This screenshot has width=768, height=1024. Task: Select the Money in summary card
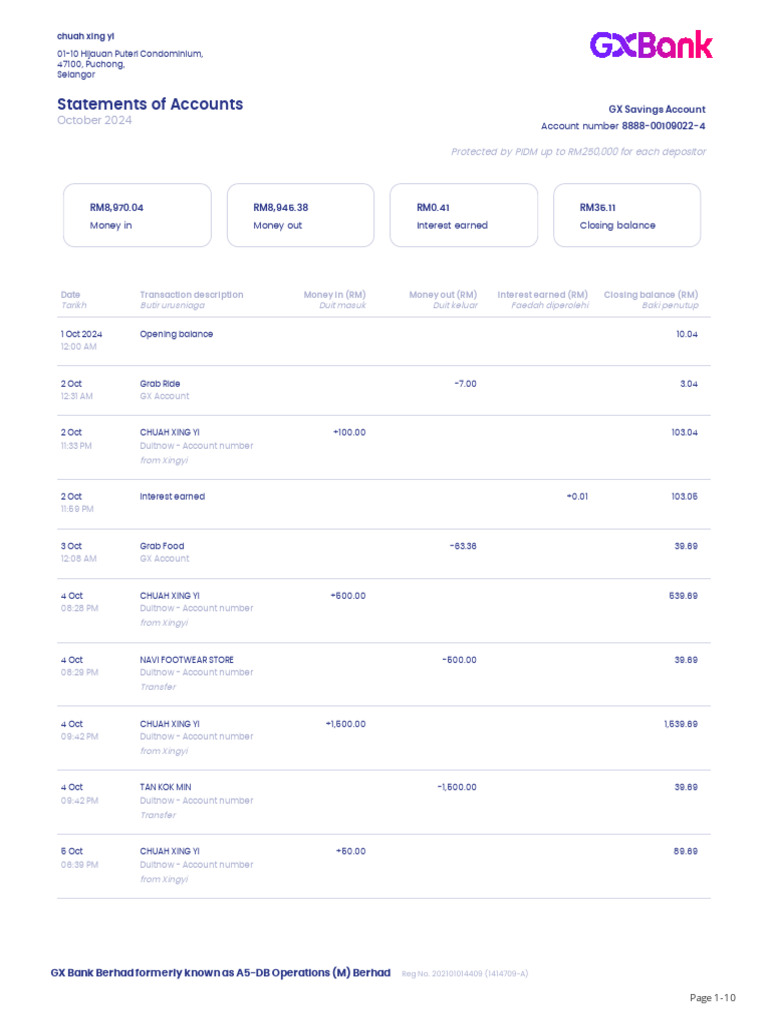pyautogui.click(x=137, y=215)
